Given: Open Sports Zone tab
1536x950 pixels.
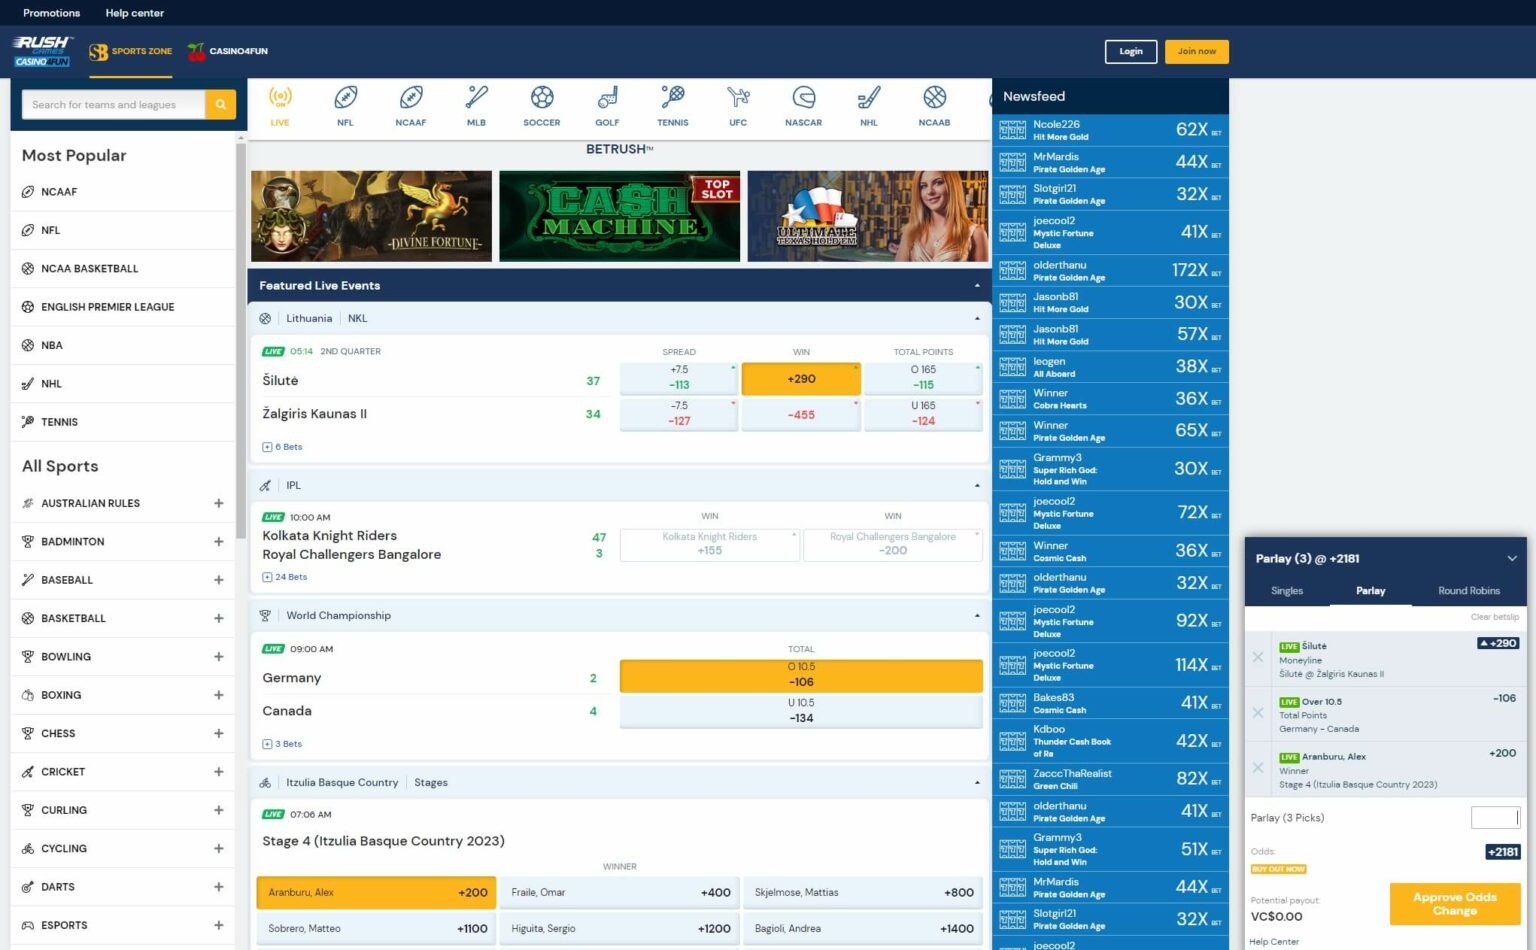Looking at the screenshot, I should (x=131, y=51).
